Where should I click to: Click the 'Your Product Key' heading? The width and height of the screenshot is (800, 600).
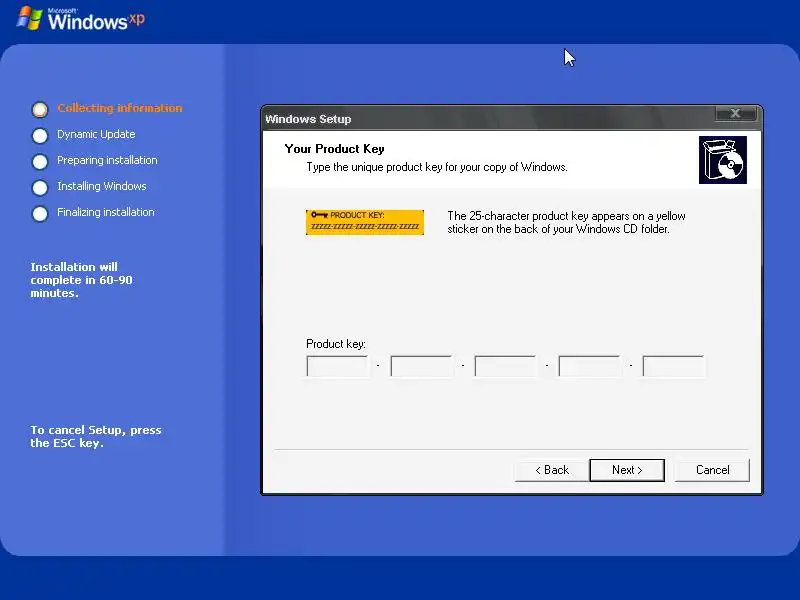click(334, 149)
